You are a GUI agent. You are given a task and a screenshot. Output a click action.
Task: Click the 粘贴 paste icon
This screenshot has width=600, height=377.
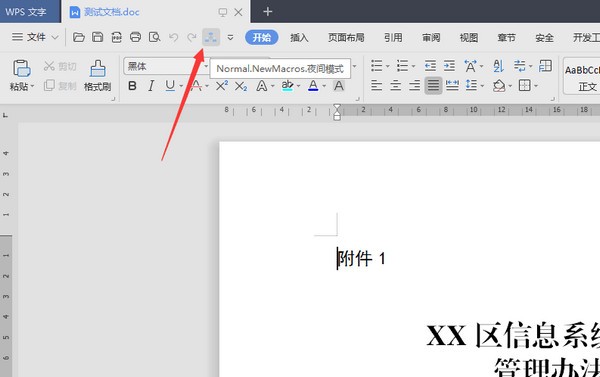point(21,69)
